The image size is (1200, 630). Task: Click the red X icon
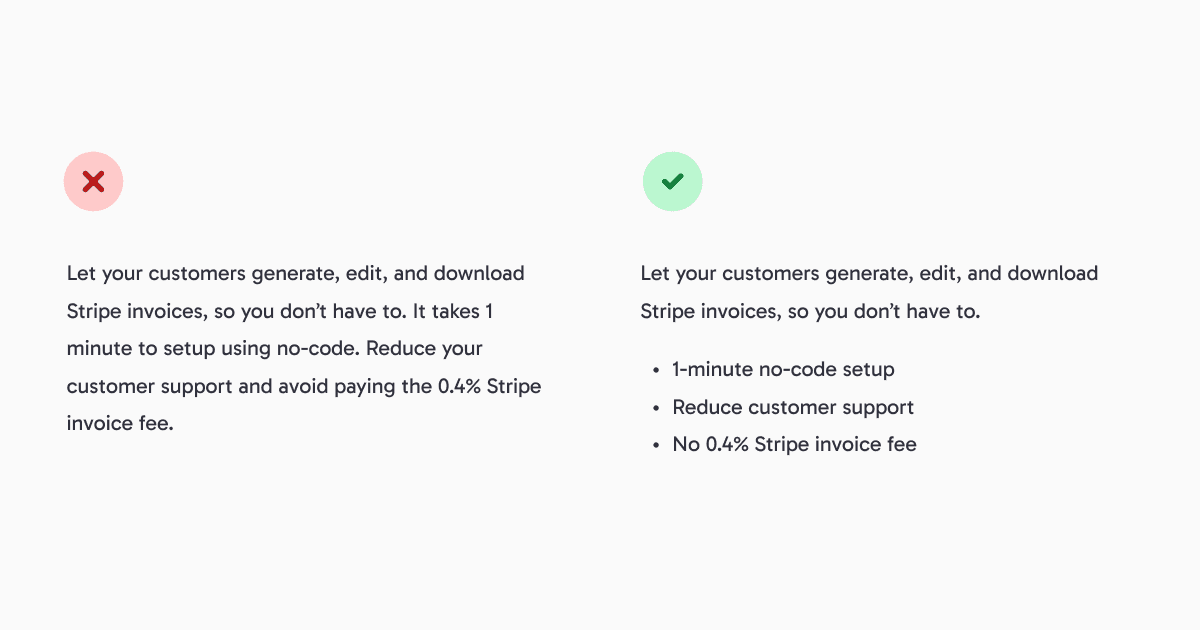(93, 181)
